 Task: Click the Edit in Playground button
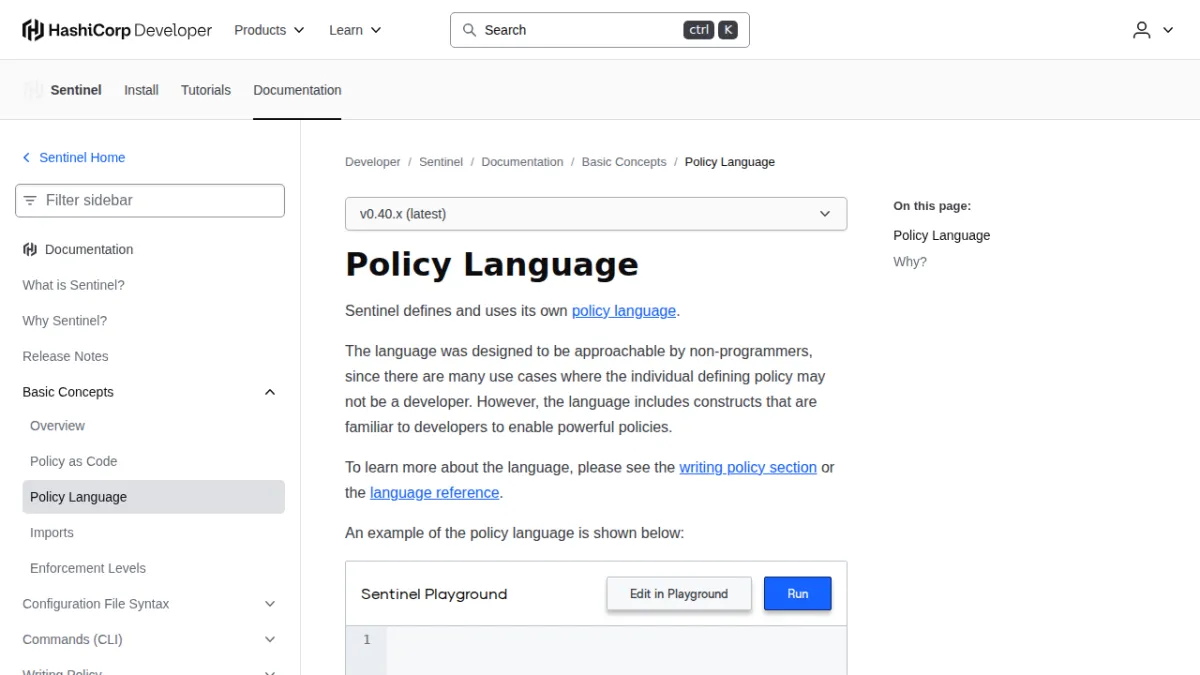679,594
